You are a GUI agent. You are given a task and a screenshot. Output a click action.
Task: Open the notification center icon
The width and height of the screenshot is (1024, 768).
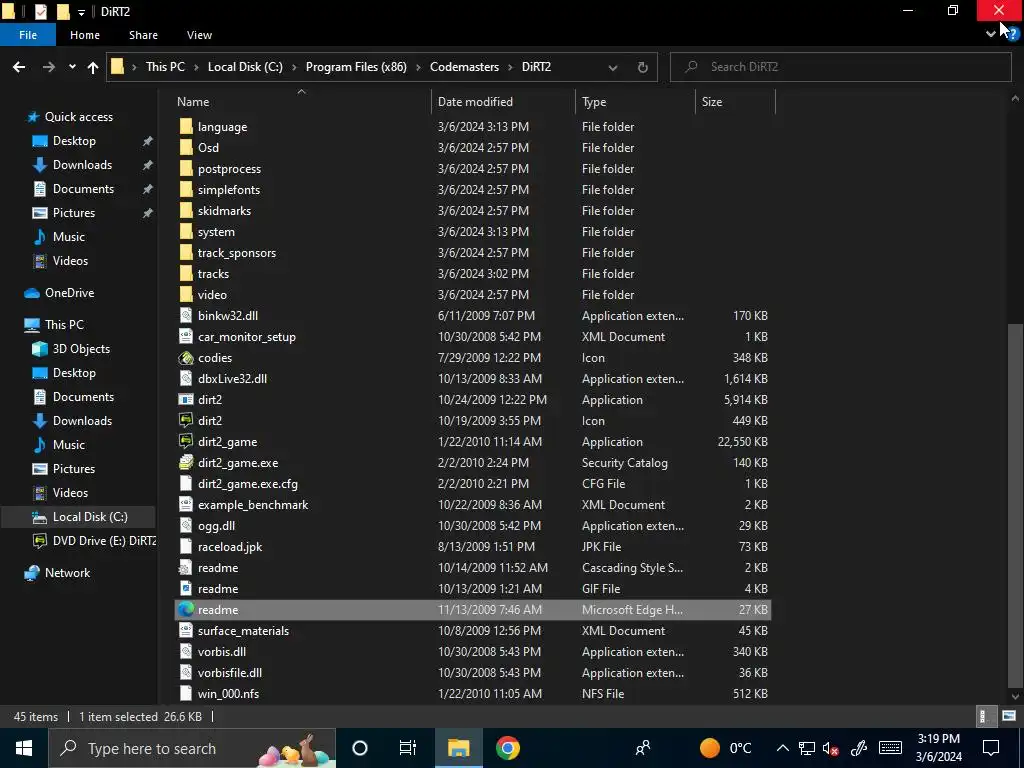tap(991, 748)
